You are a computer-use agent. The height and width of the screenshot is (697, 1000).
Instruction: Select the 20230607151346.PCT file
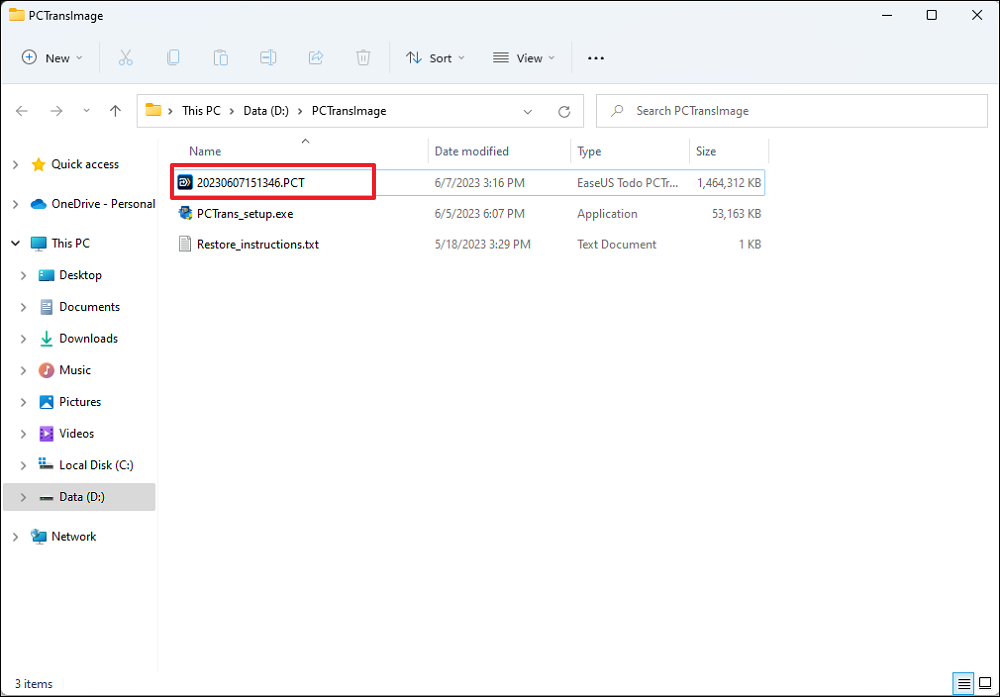click(250, 183)
